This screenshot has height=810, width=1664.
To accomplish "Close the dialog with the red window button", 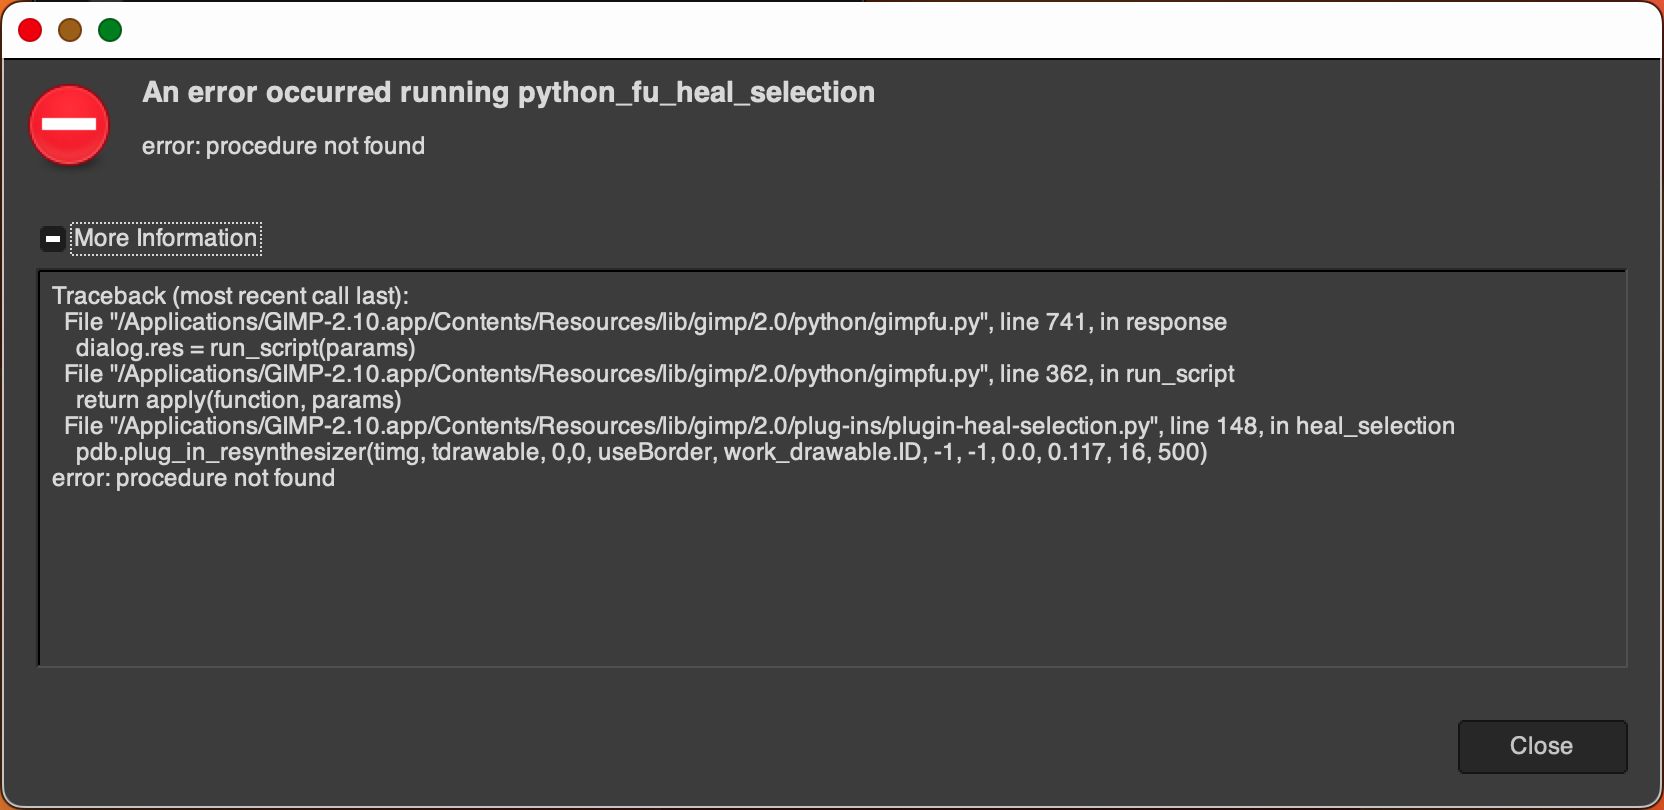I will (x=30, y=30).
